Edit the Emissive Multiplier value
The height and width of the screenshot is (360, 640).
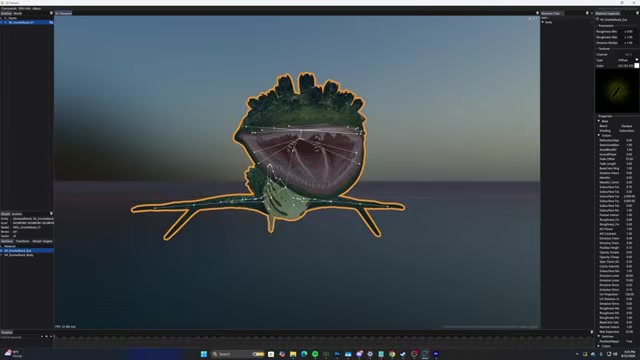tap(629, 43)
